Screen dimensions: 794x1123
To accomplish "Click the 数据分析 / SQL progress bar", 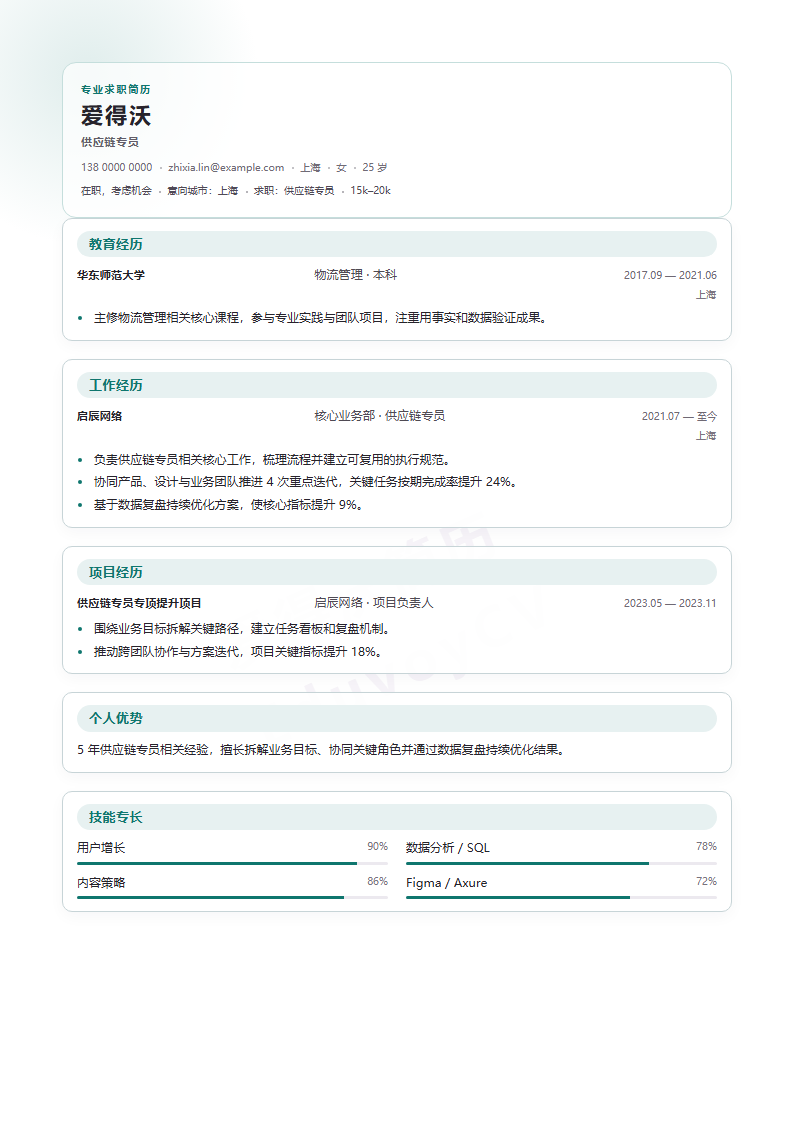I will pos(561,864).
